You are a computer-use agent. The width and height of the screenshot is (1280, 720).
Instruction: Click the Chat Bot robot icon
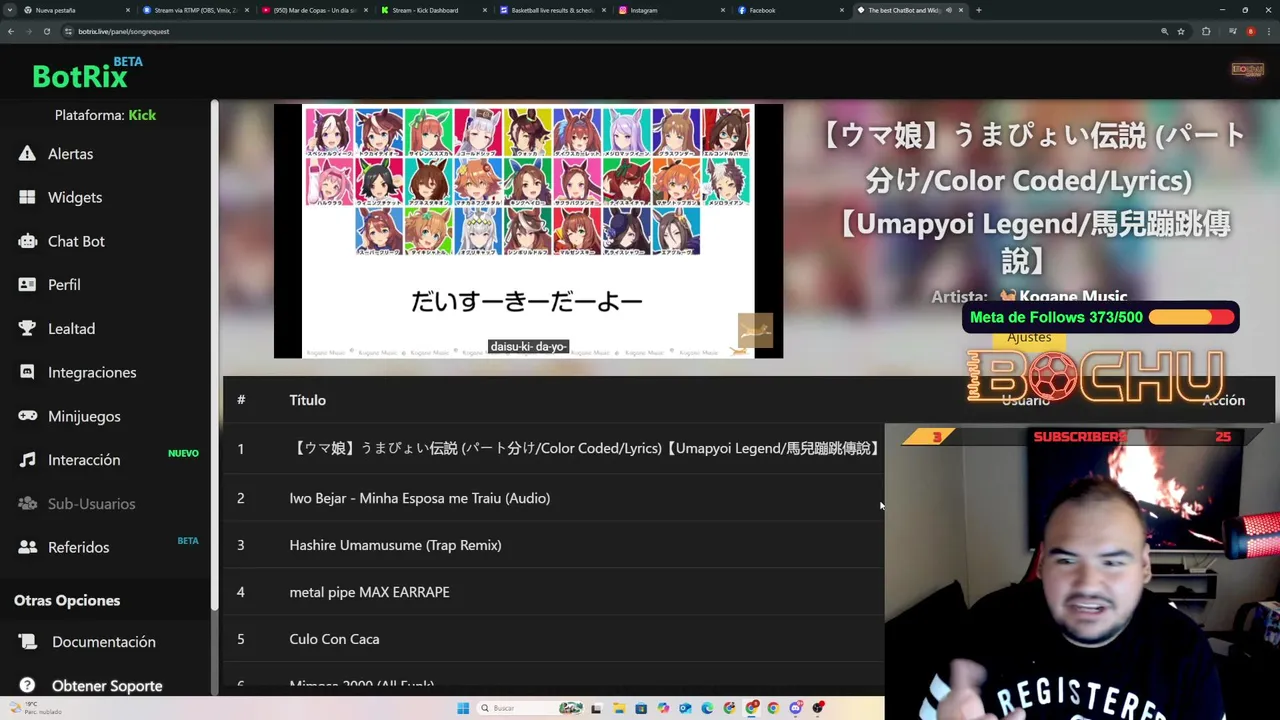[x=27, y=241]
